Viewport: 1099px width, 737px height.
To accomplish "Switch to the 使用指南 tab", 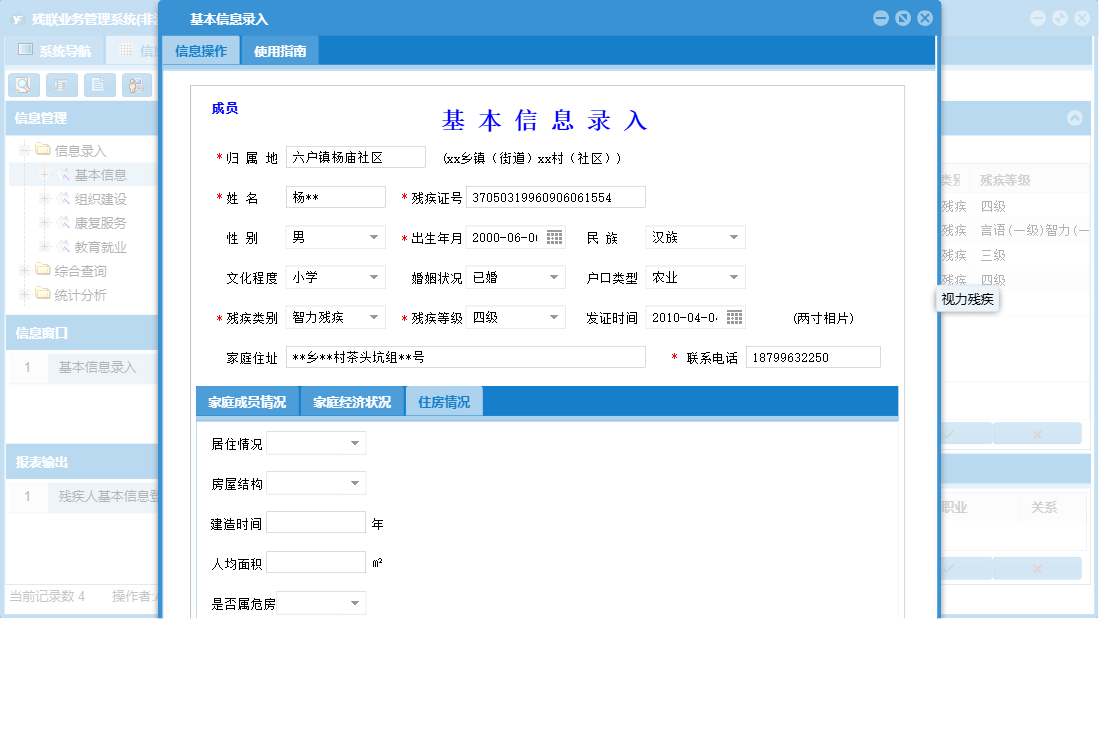I will click(x=283, y=48).
